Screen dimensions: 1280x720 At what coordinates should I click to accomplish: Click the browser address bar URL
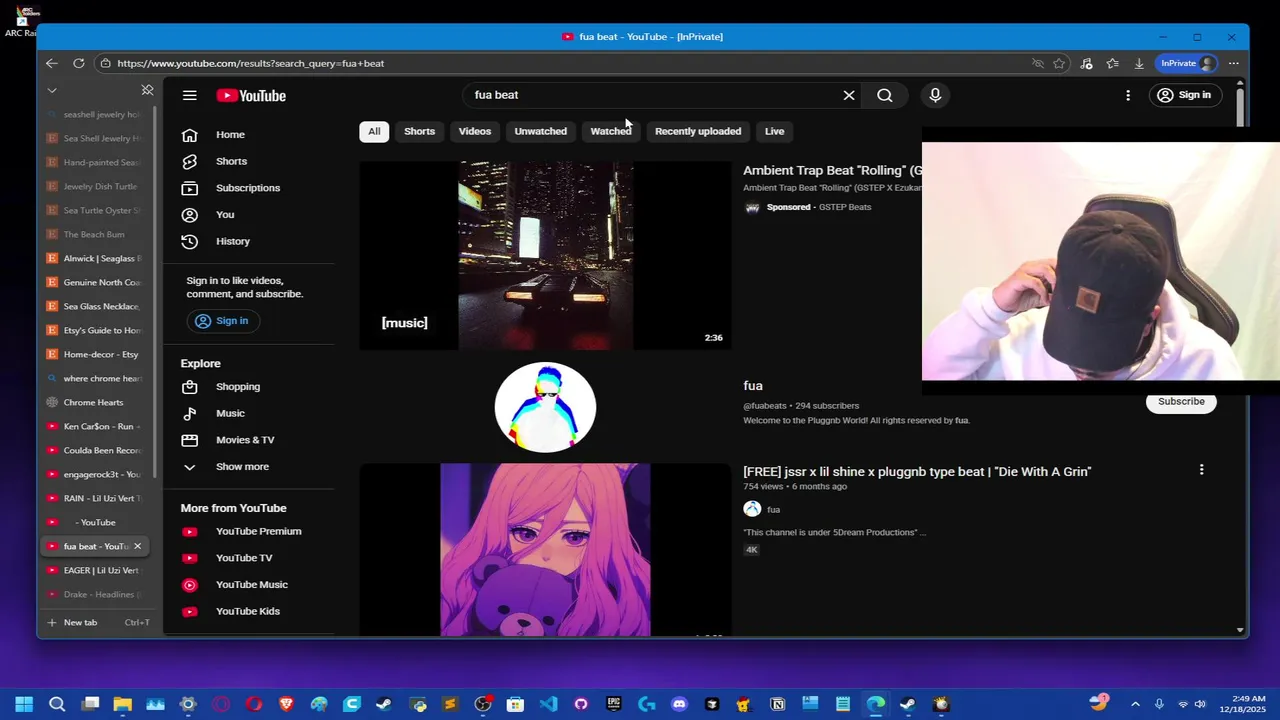[250, 63]
